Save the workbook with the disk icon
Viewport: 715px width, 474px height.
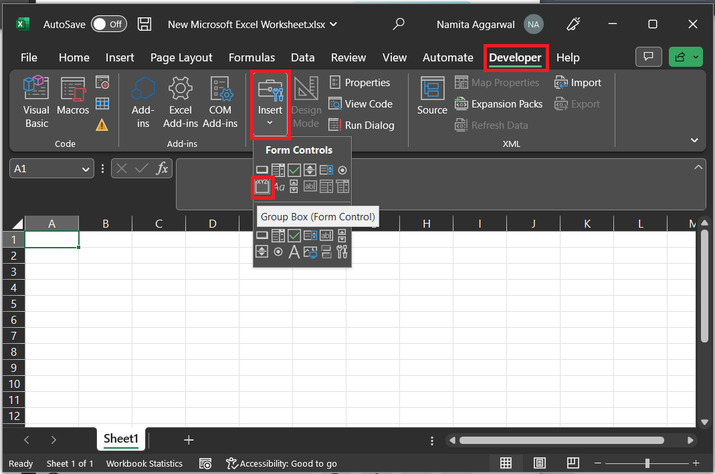click(x=145, y=24)
